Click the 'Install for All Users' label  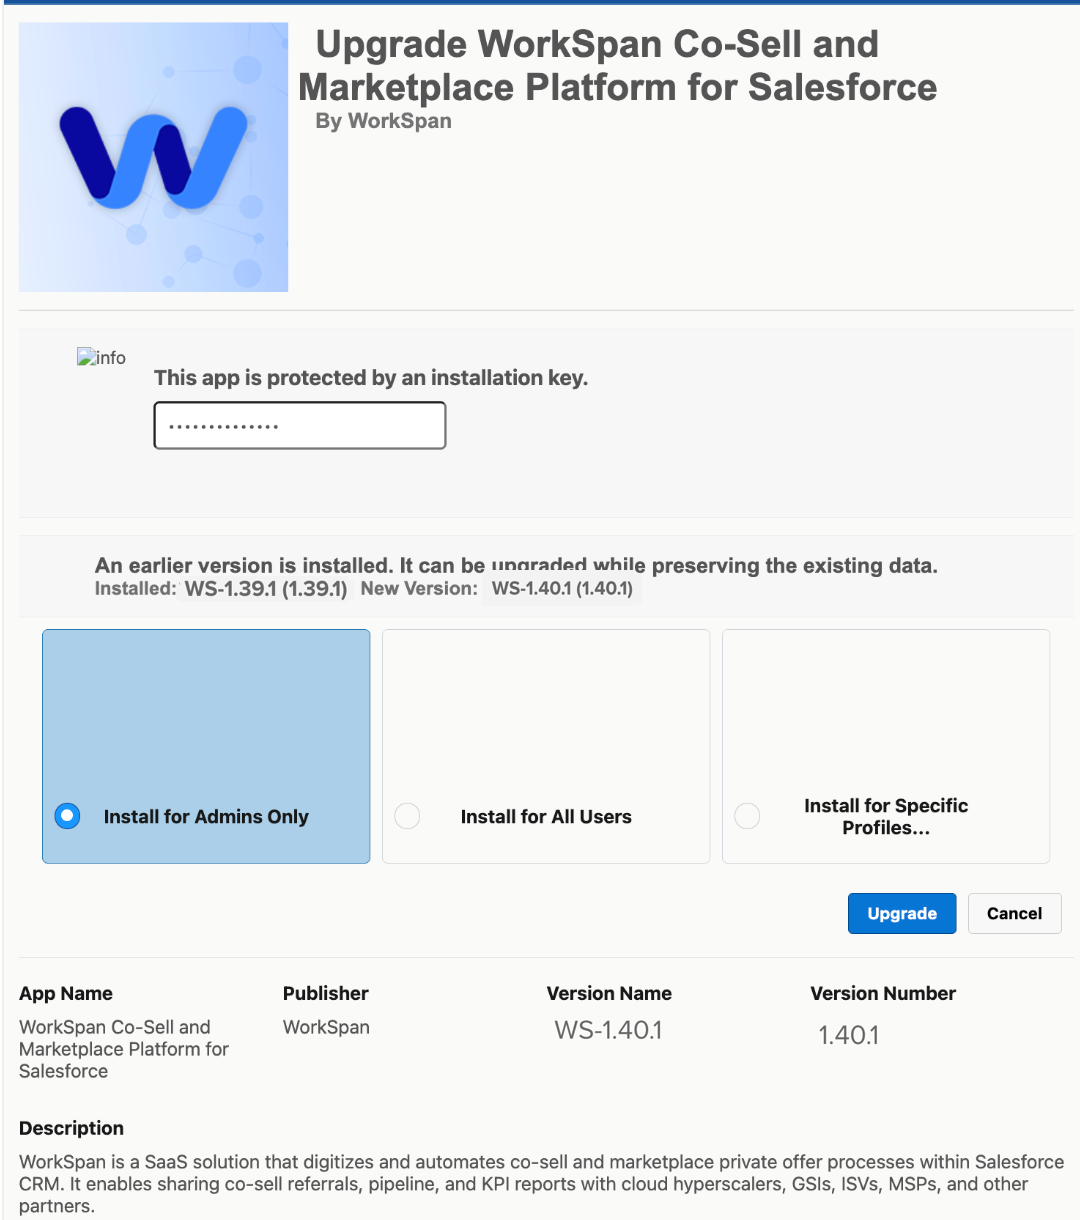click(546, 817)
